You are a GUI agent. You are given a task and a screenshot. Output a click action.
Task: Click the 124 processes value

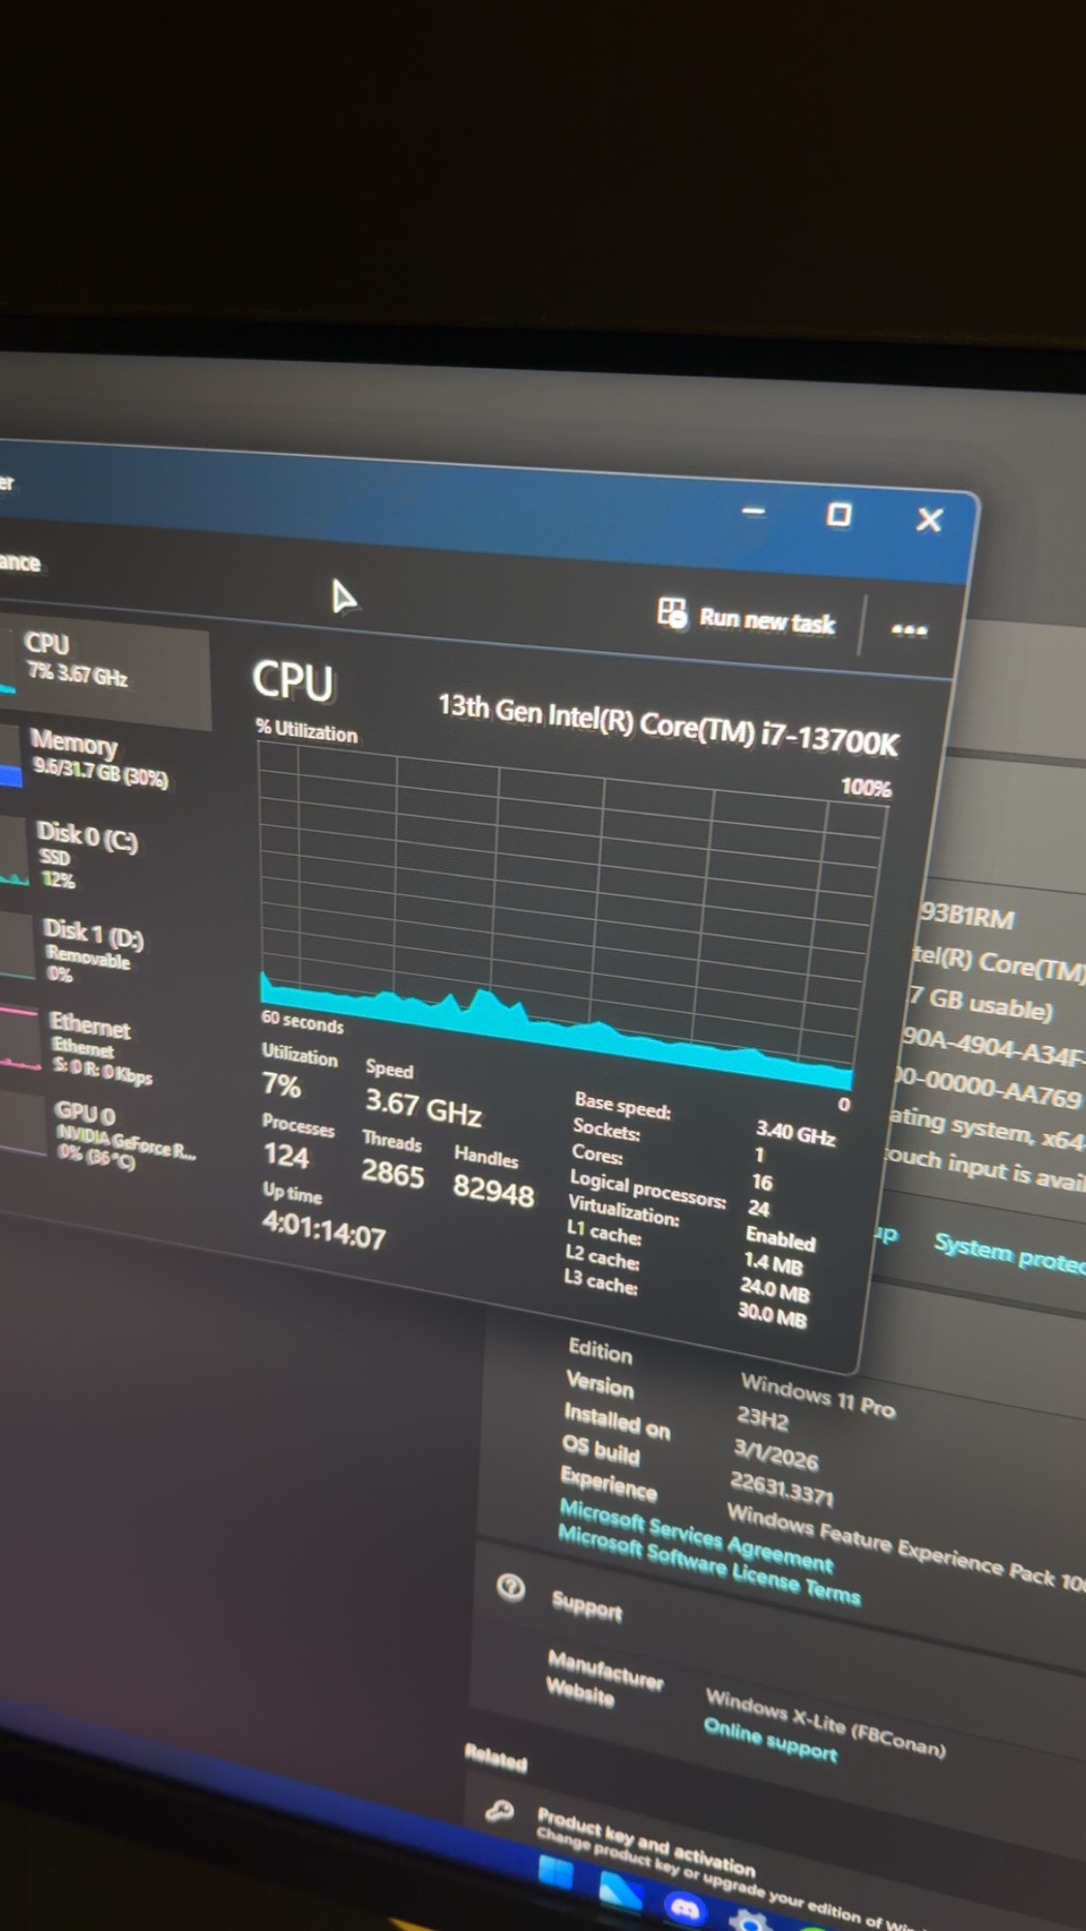click(x=286, y=1156)
